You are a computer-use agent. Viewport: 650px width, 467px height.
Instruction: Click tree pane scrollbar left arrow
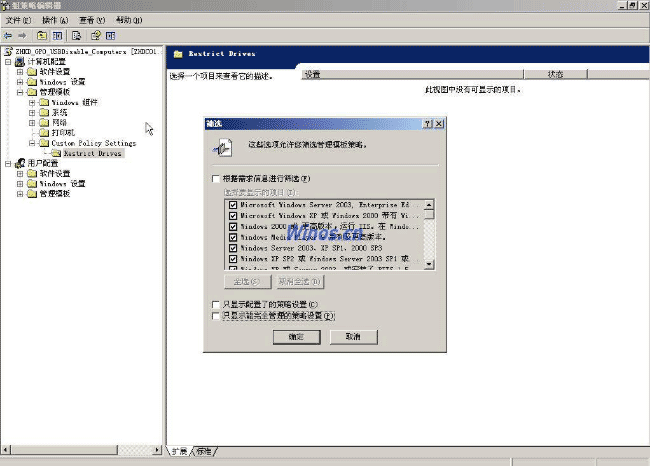coord(5,450)
